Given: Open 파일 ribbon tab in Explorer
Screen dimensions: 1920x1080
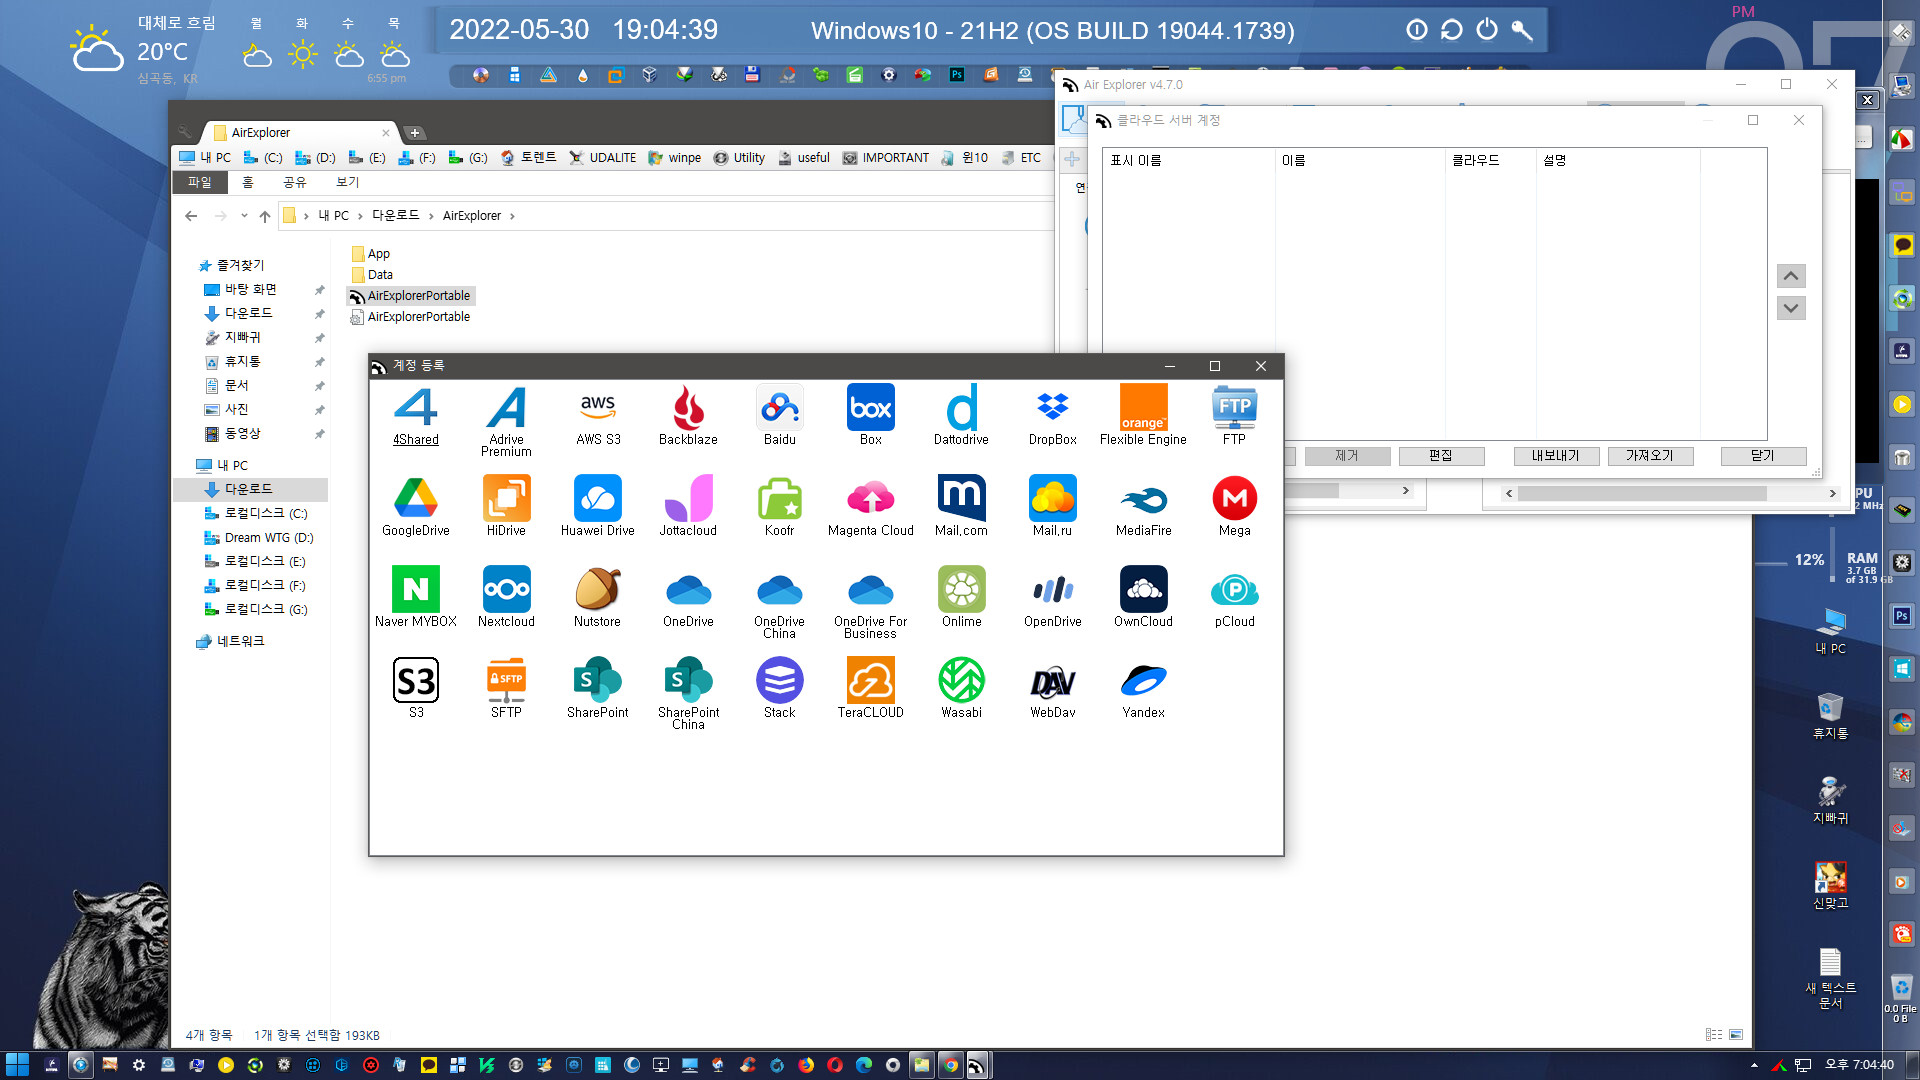Looking at the screenshot, I should point(200,182).
